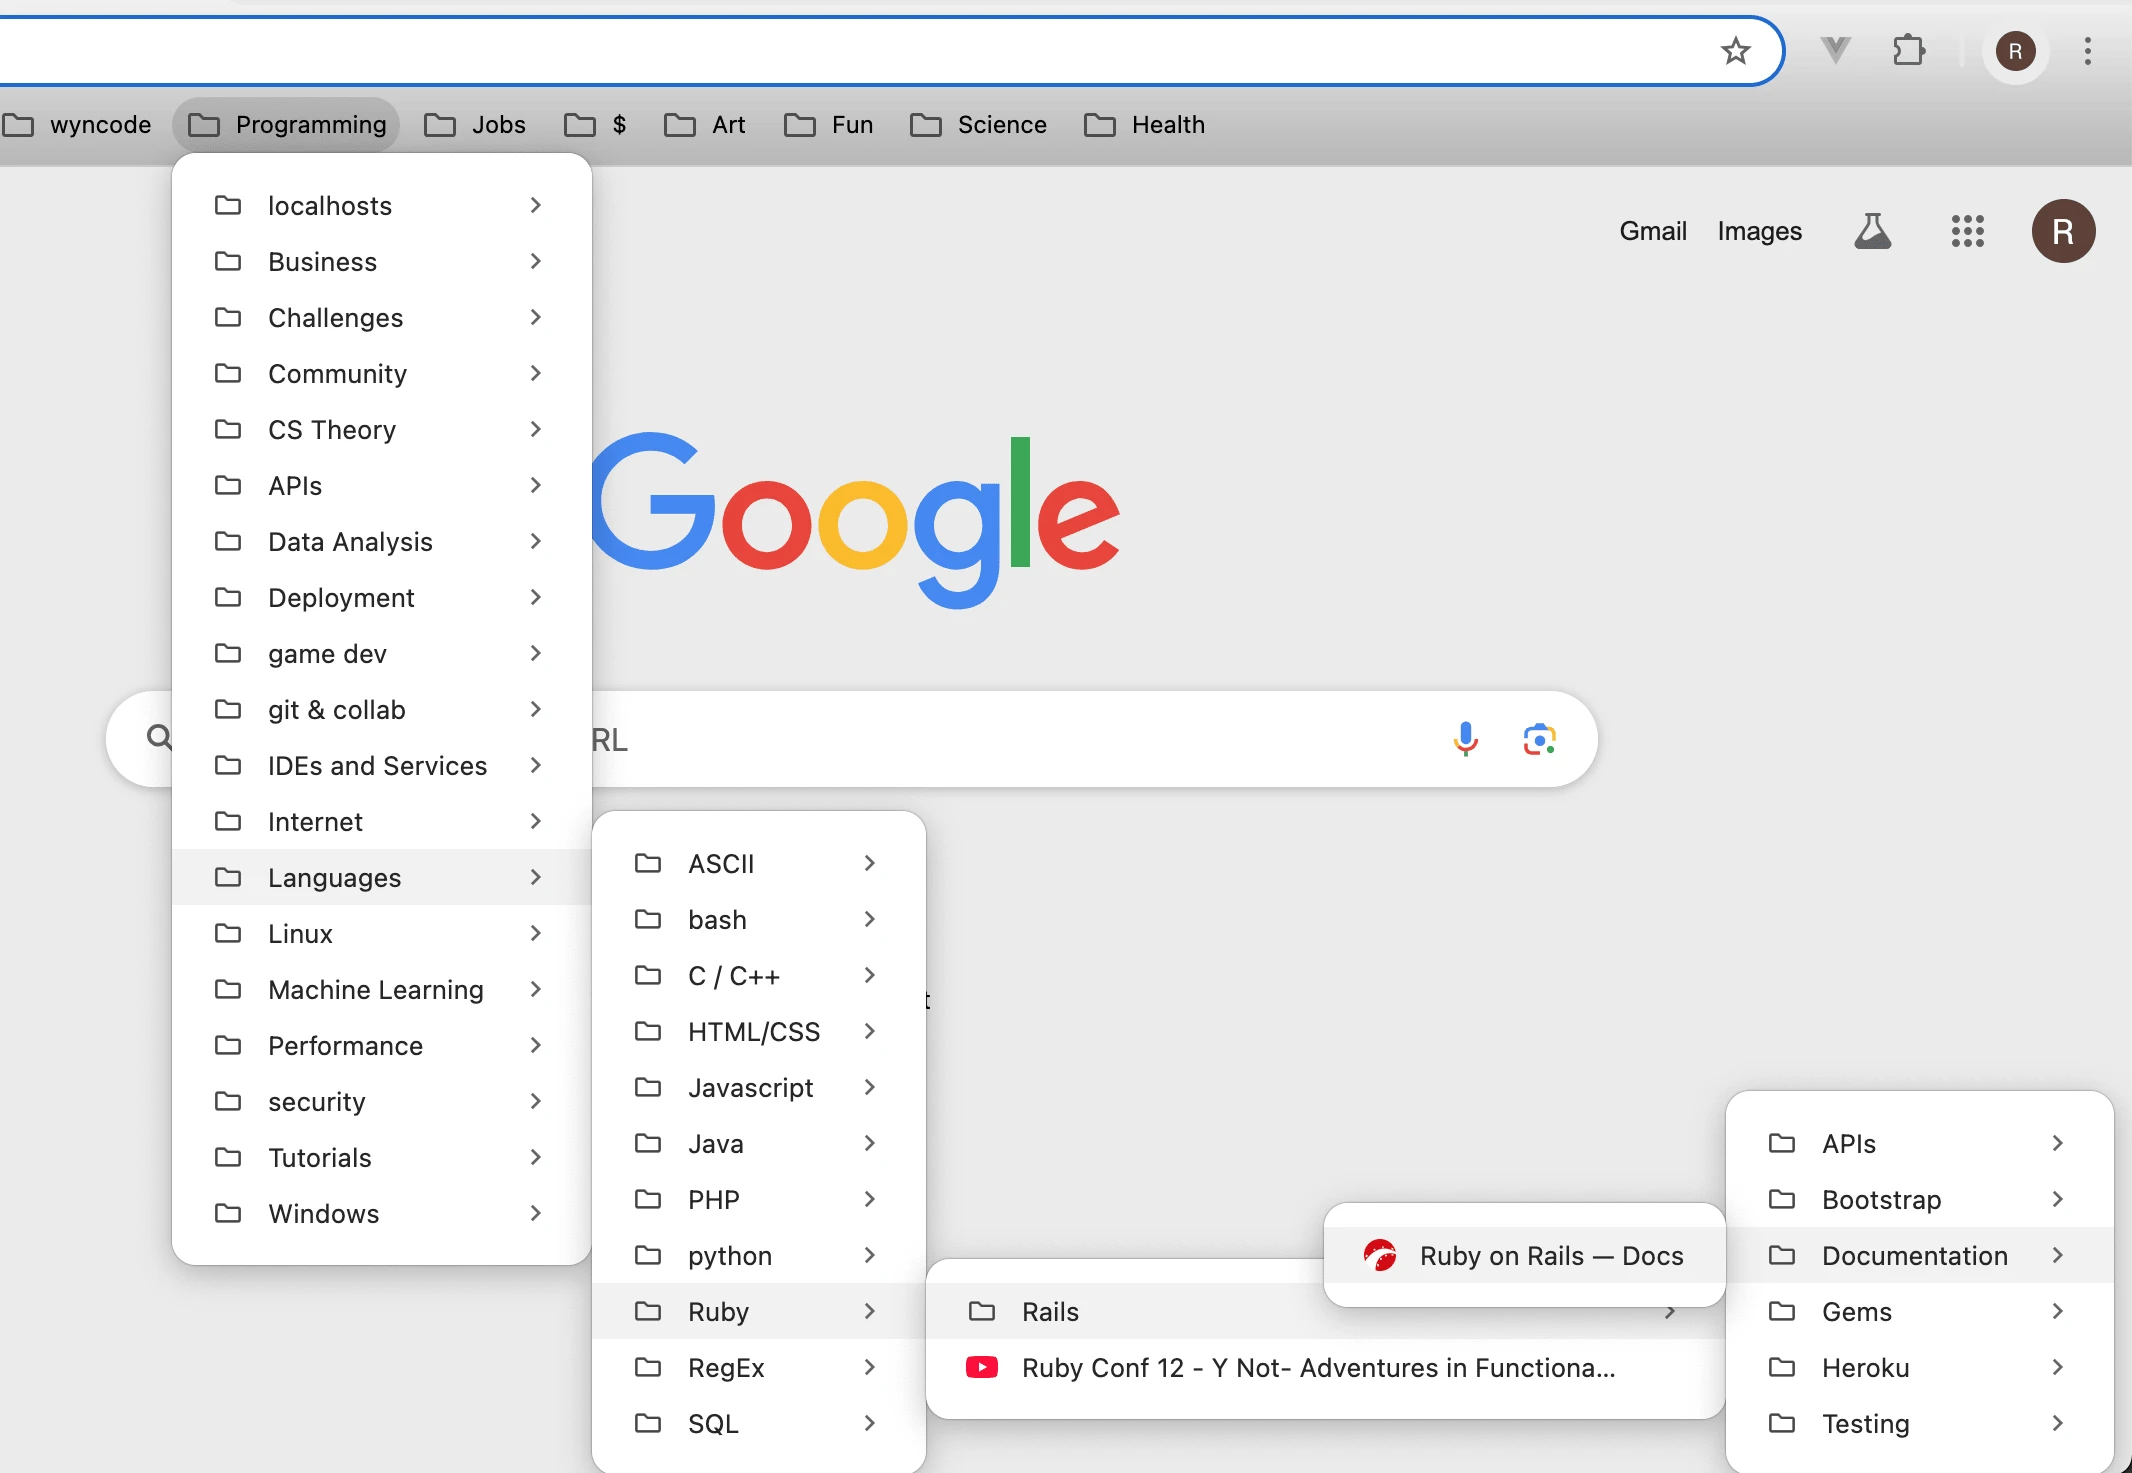Click the Vue devtools extension icon

pyautogui.click(x=1835, y=50)
